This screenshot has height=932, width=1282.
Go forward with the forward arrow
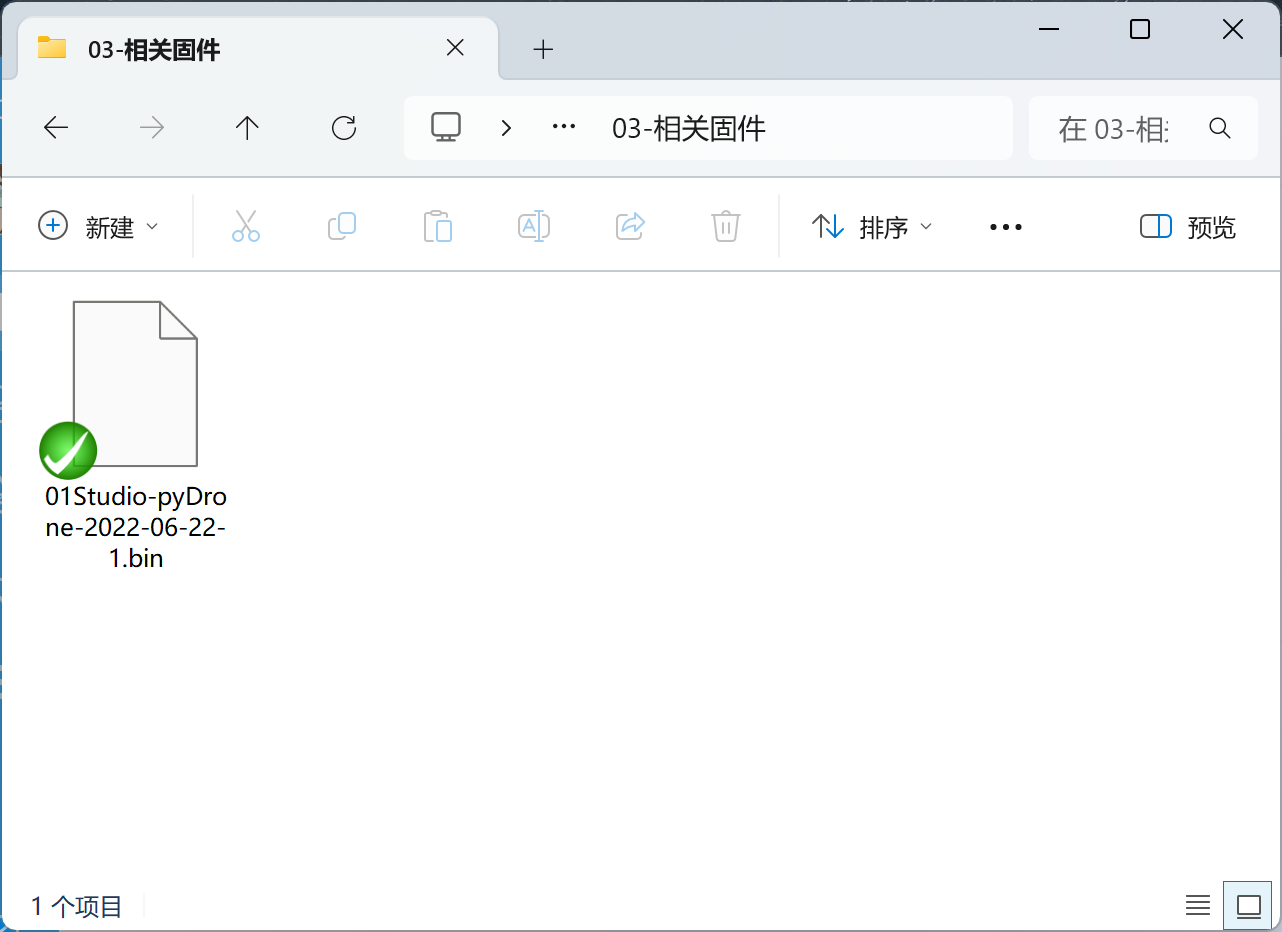click(x=152, y=127)
